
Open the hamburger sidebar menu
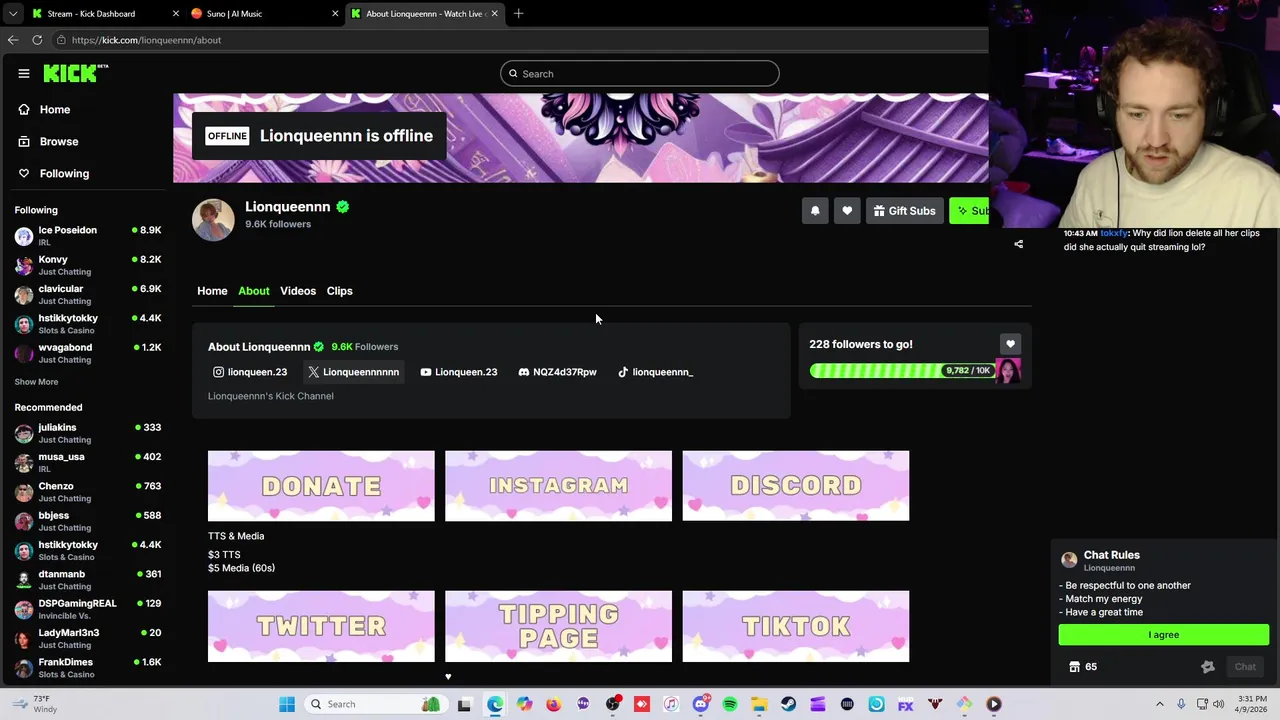(24, 73)
